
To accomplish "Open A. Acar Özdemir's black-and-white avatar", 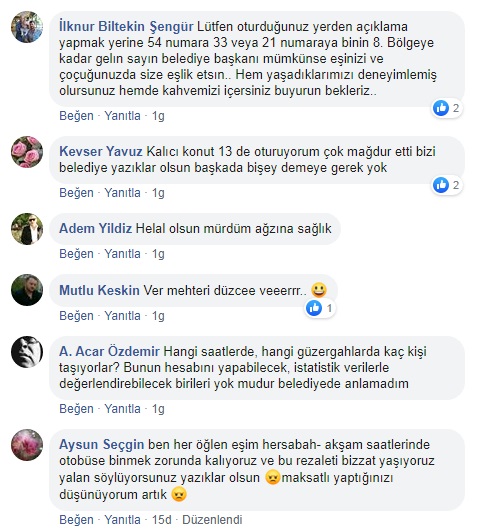I will 27,352.
